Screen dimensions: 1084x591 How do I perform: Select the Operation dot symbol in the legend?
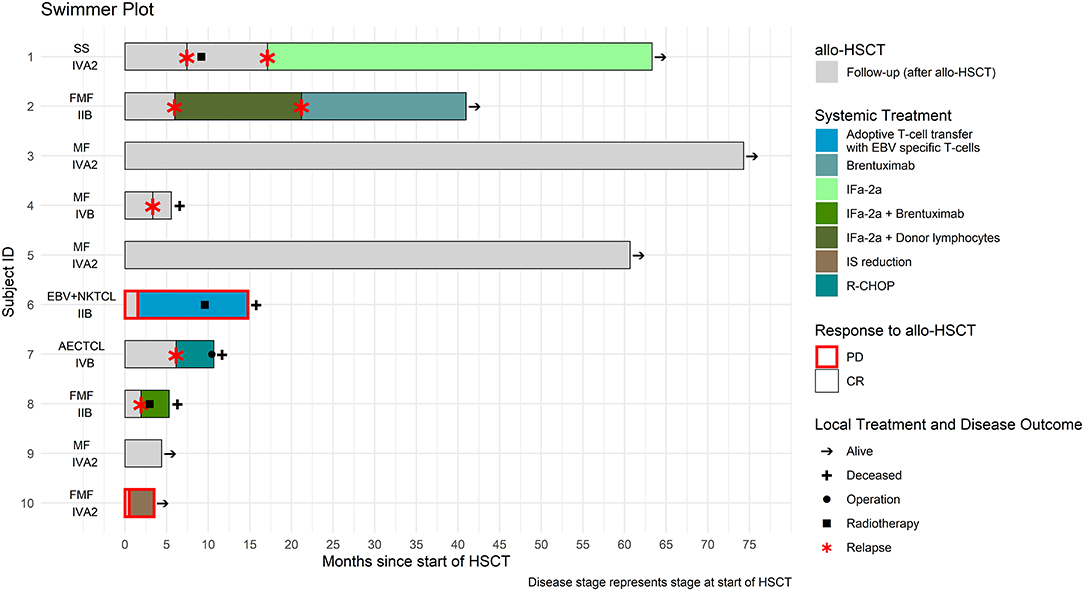(x=826, y=500)
